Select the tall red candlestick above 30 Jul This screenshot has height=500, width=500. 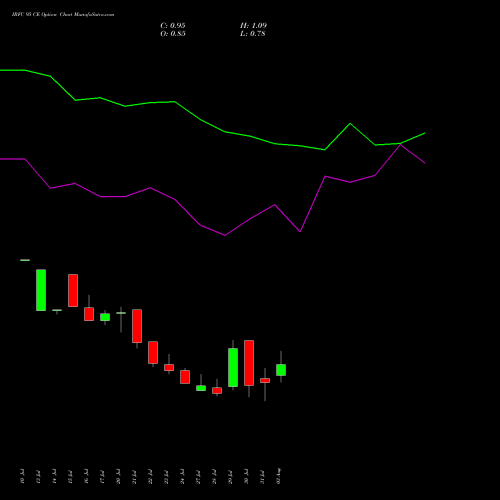[x=249, y=363]
